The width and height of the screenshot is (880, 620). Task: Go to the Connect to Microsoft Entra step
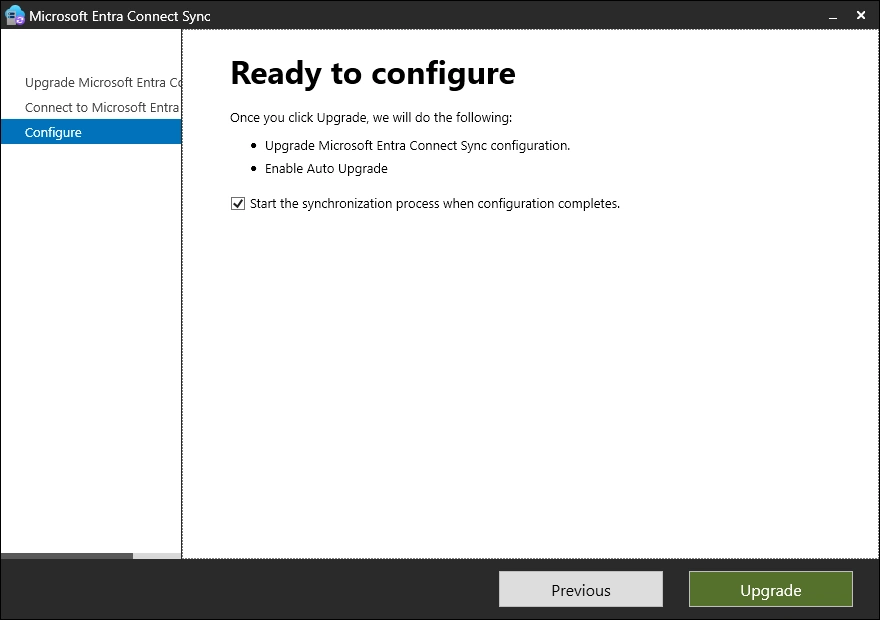click(101, 107)
